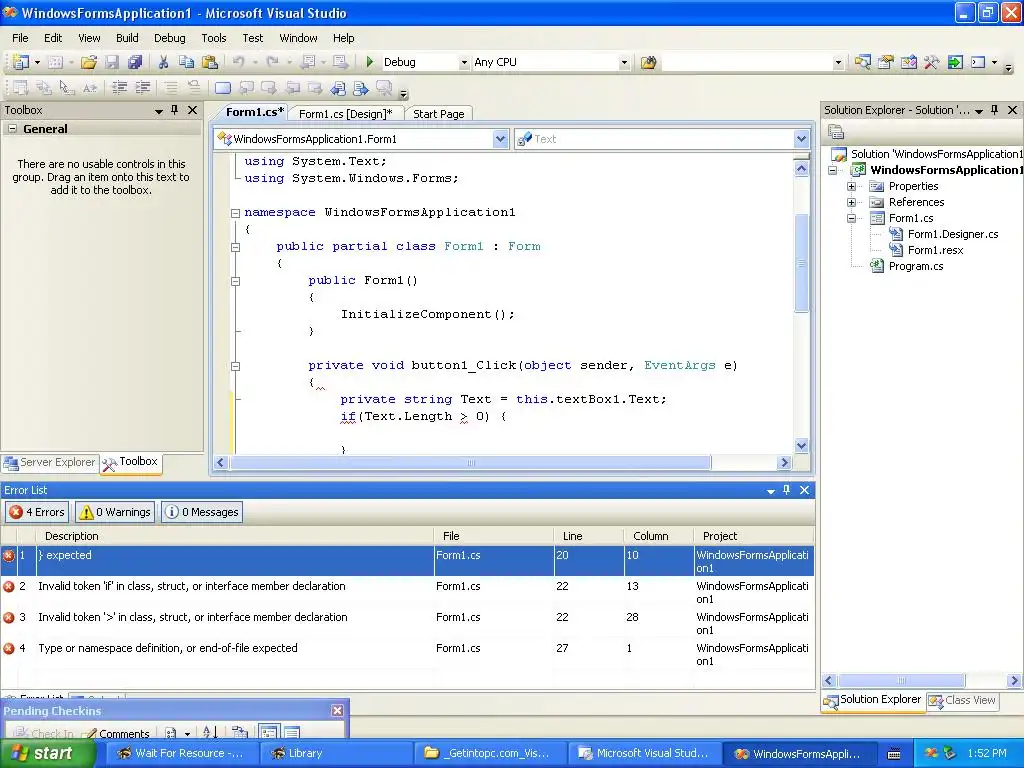Viewport: 1024px width, 768px height.
Task: Select error 2 Invalid token 'if' row
Action: point(408,592)
